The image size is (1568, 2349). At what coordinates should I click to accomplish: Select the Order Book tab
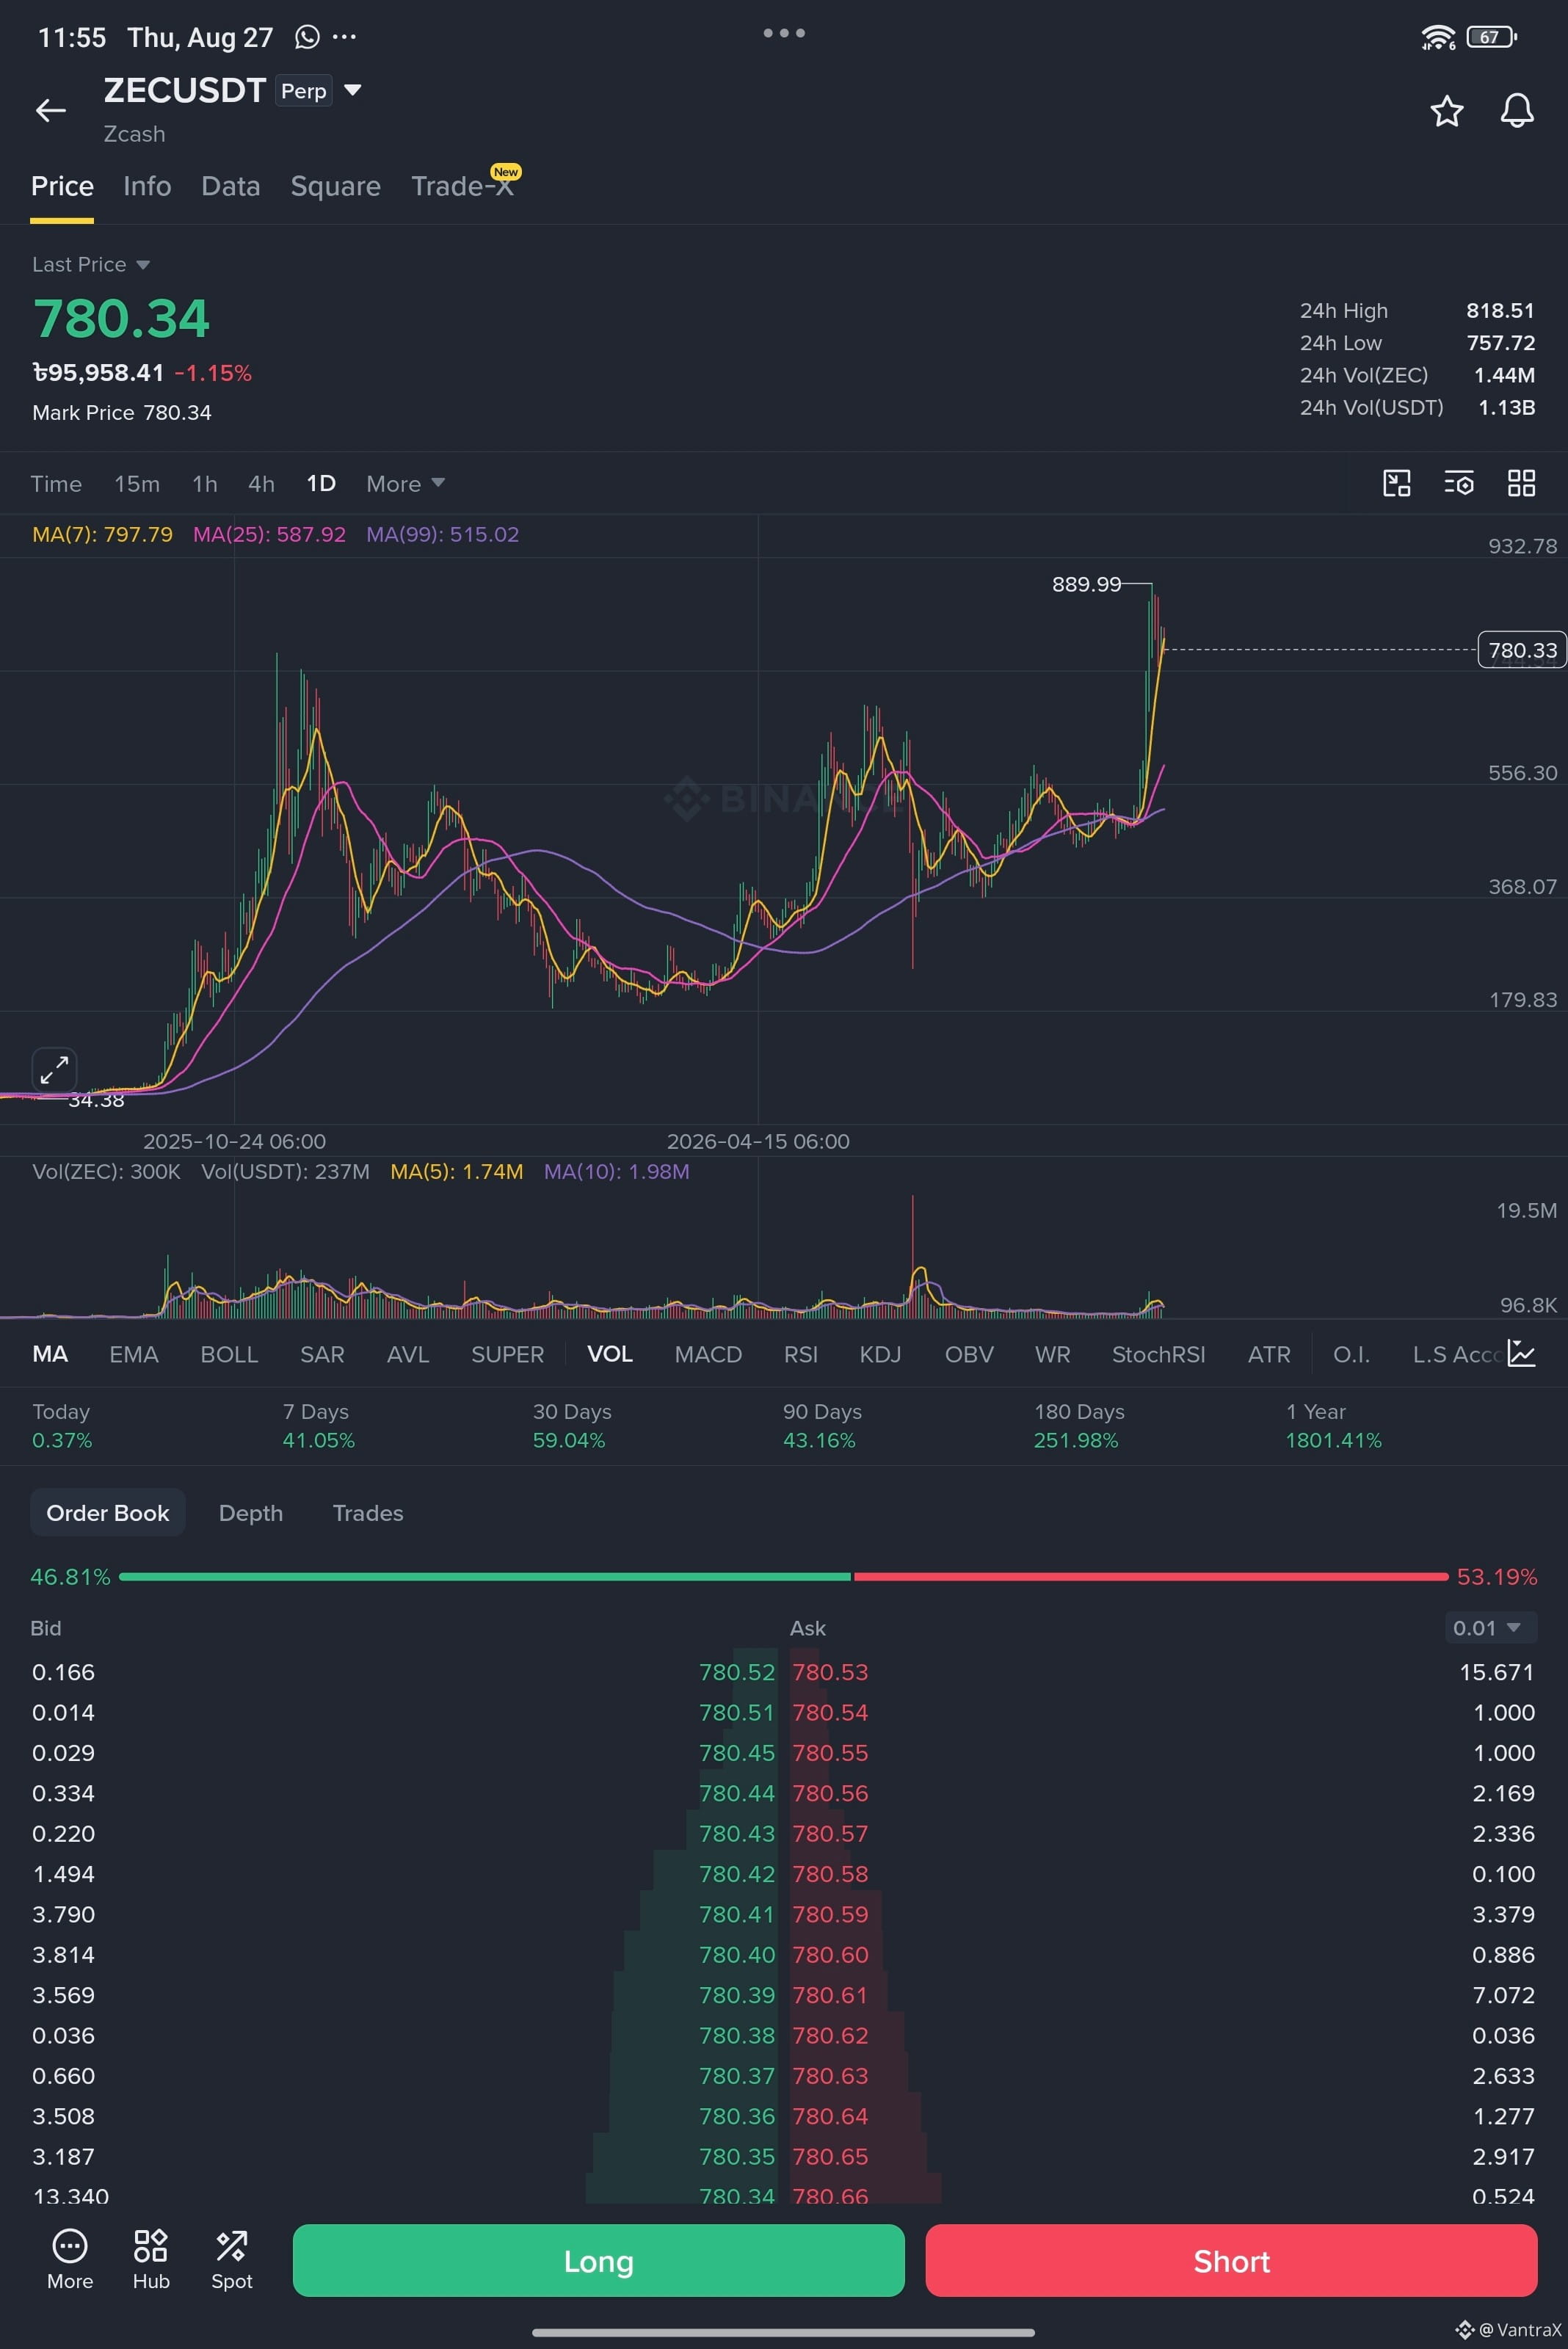click(x=108, y=1512)
